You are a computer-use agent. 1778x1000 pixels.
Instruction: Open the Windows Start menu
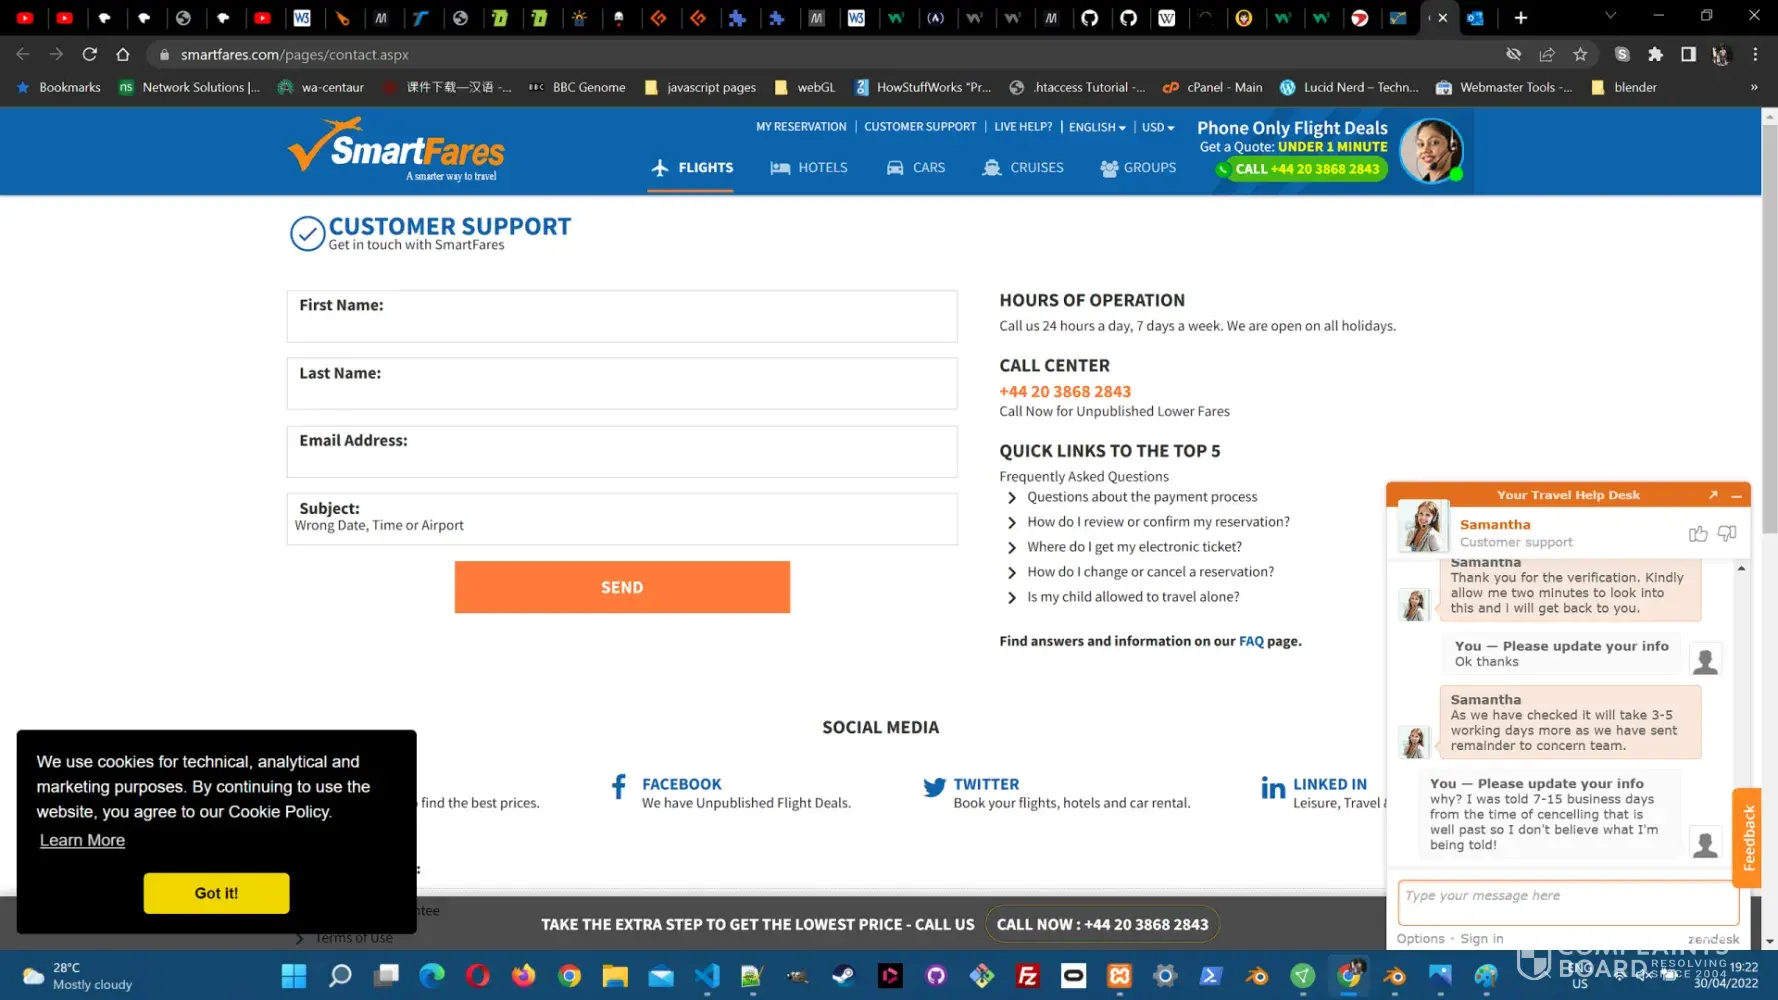294,976
